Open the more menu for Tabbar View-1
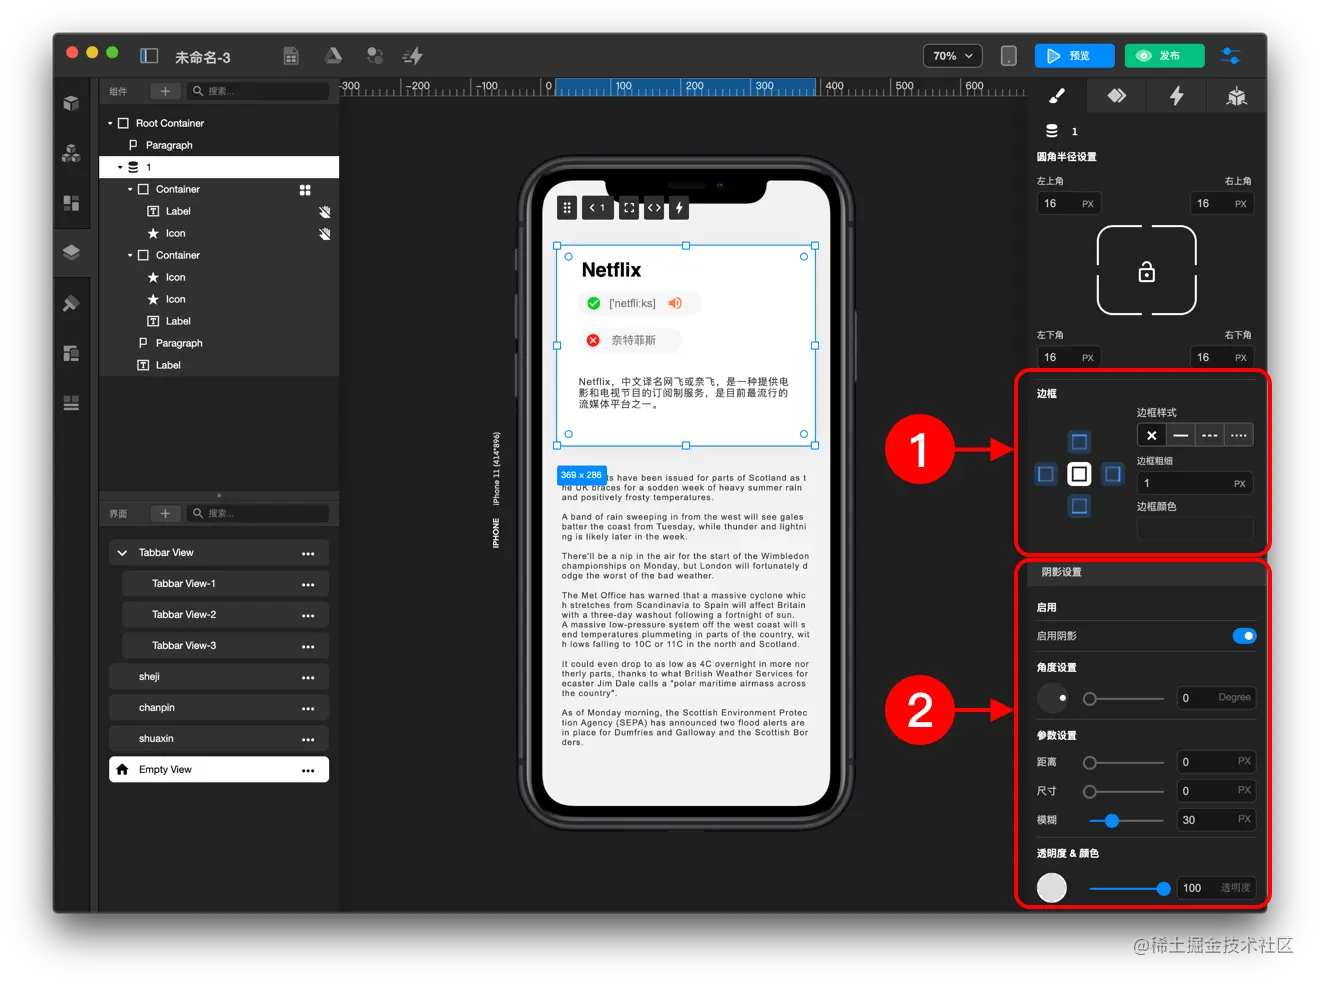The height and width of the screenshot is (982, 1320). 308,585
